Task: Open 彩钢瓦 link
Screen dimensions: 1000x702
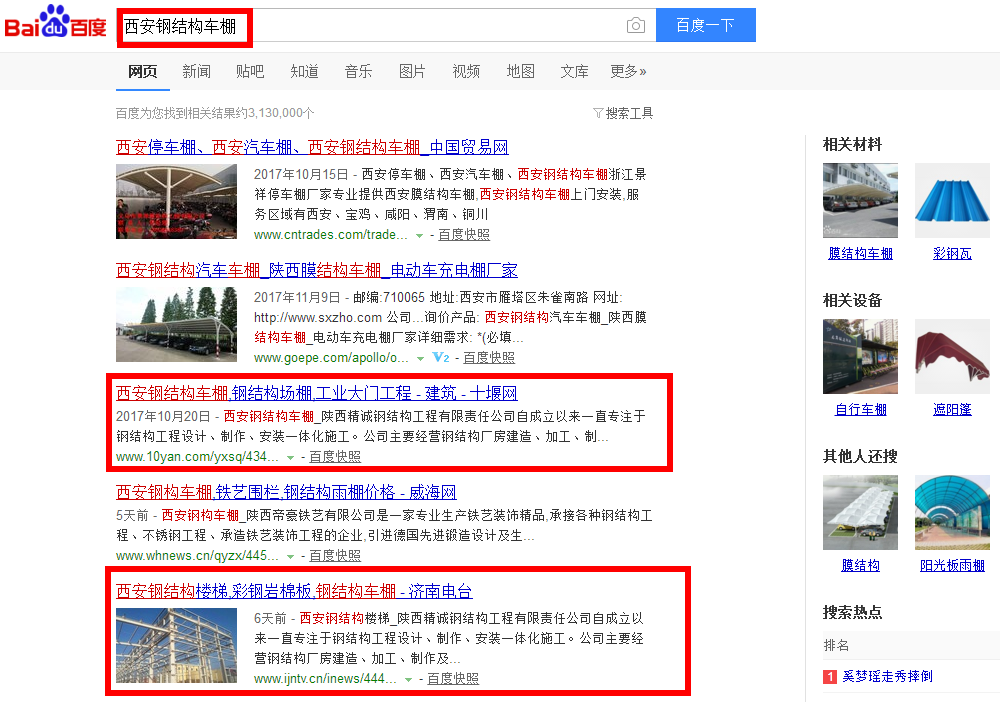Action: [x=952, y=254]
